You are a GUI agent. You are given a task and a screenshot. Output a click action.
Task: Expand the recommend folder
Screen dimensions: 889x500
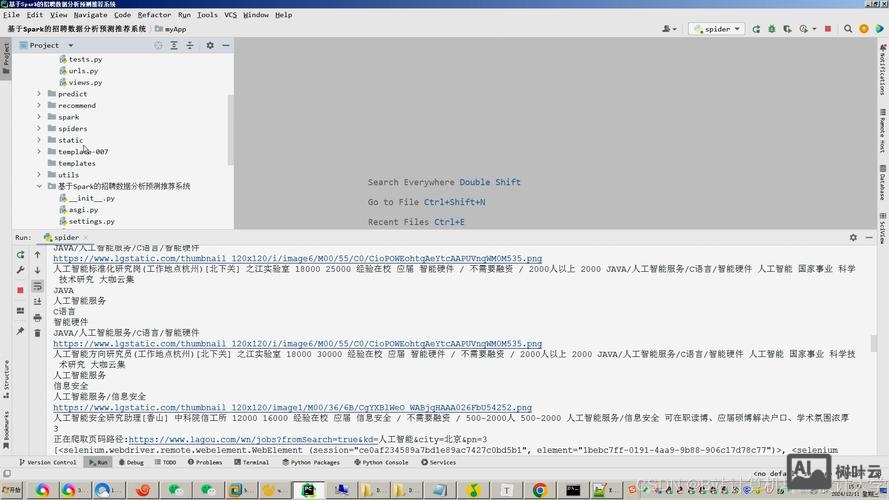pyautogui.click(x=39, y=105)
